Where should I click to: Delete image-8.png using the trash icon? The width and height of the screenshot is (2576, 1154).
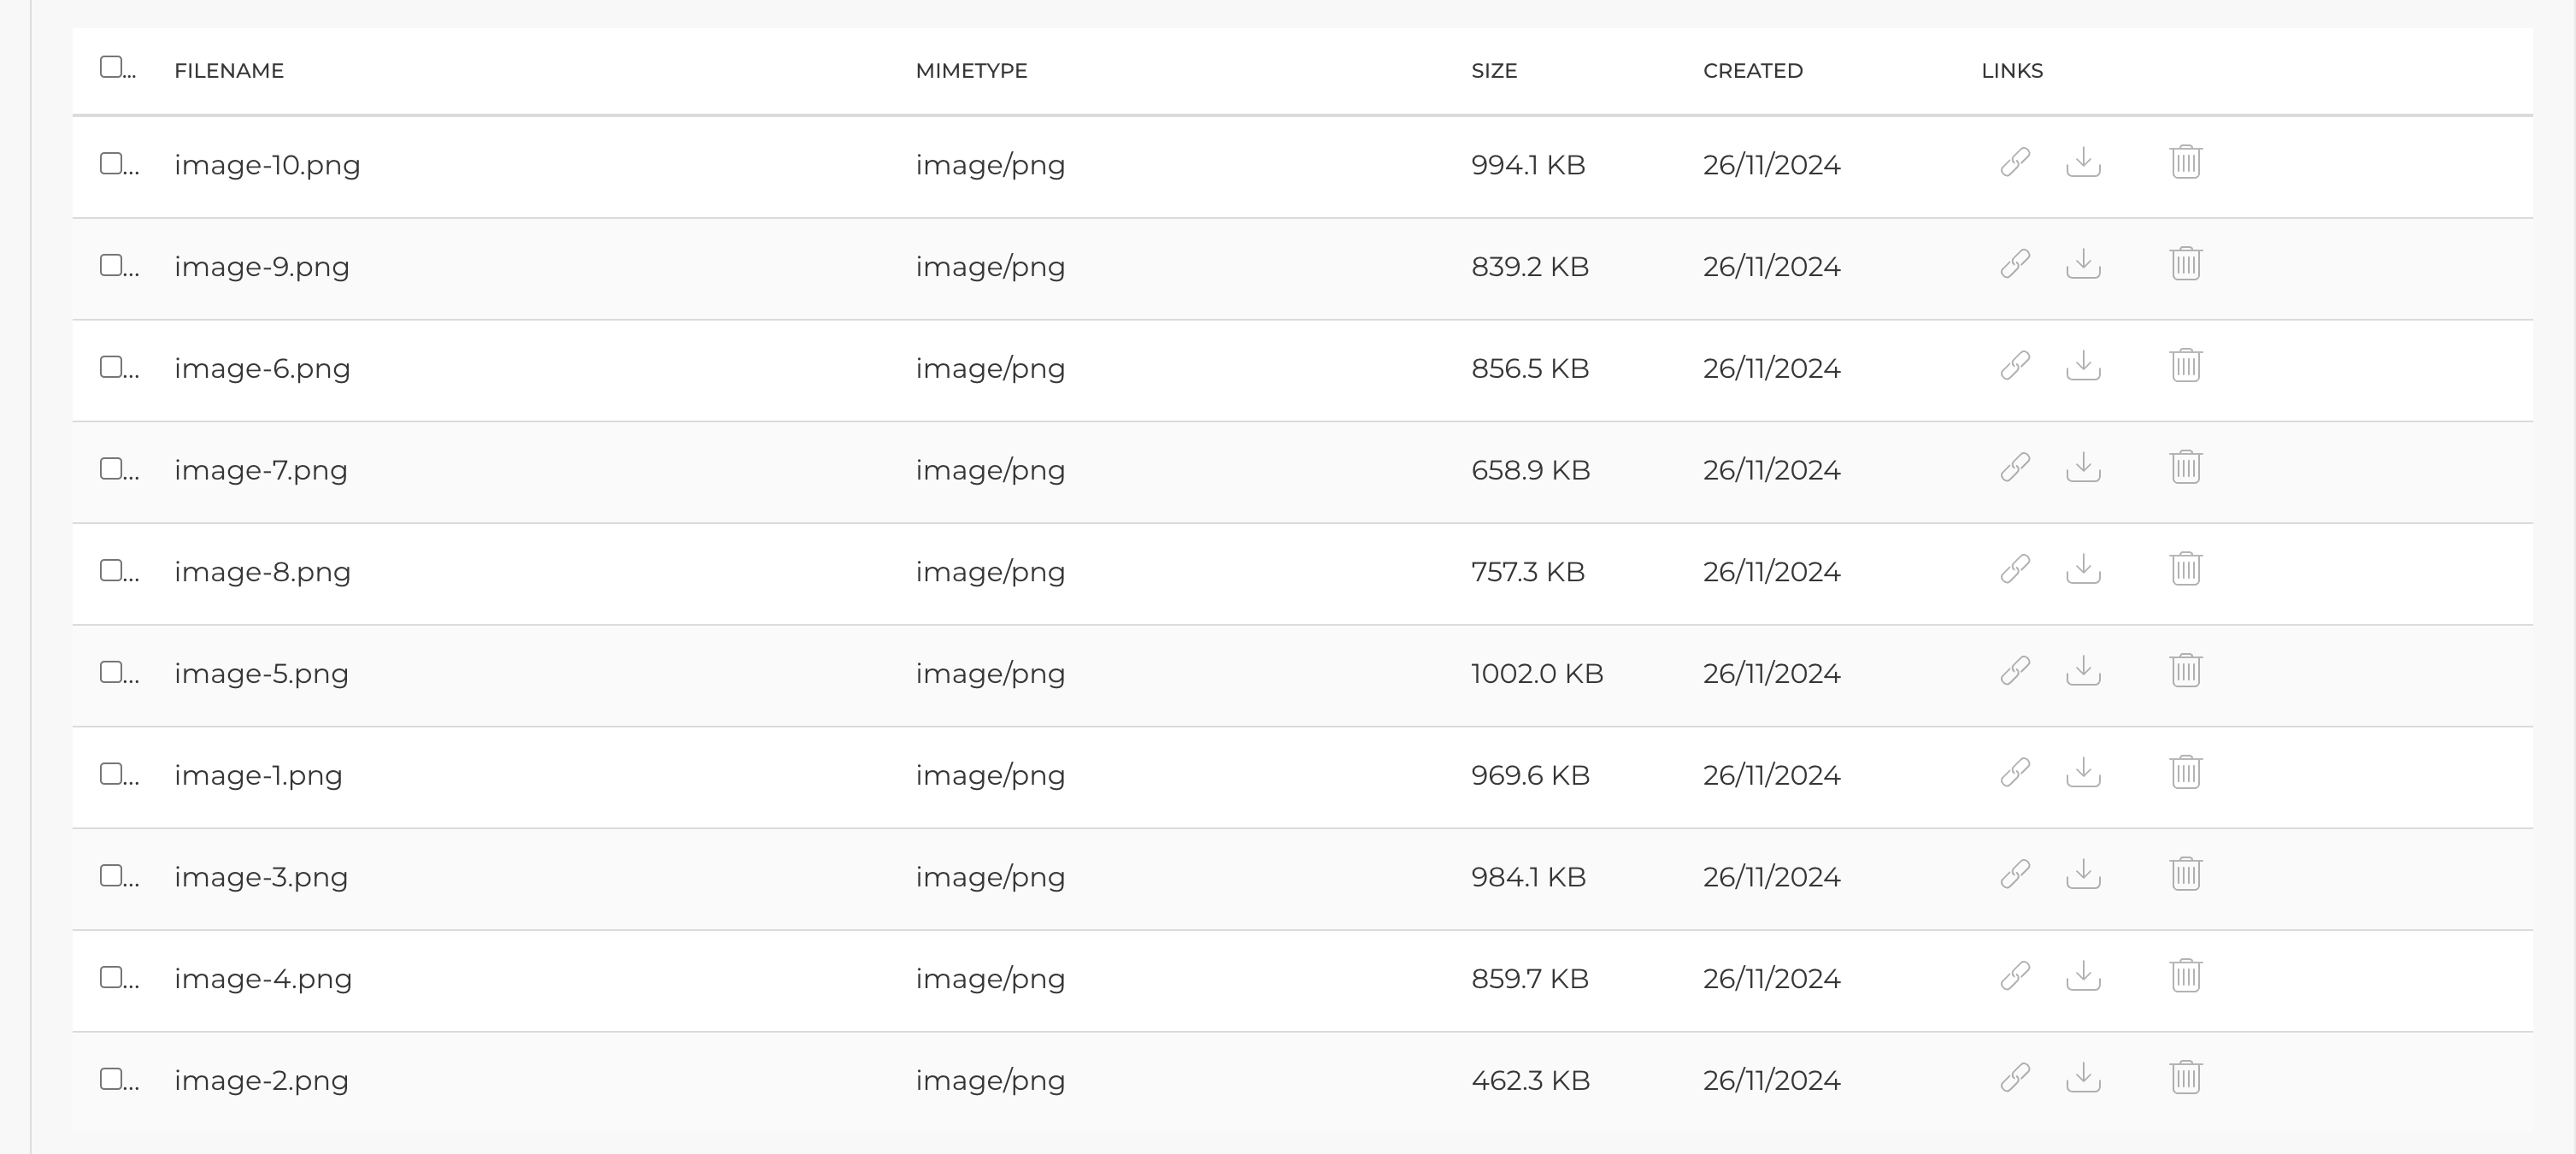point(2186,571)
